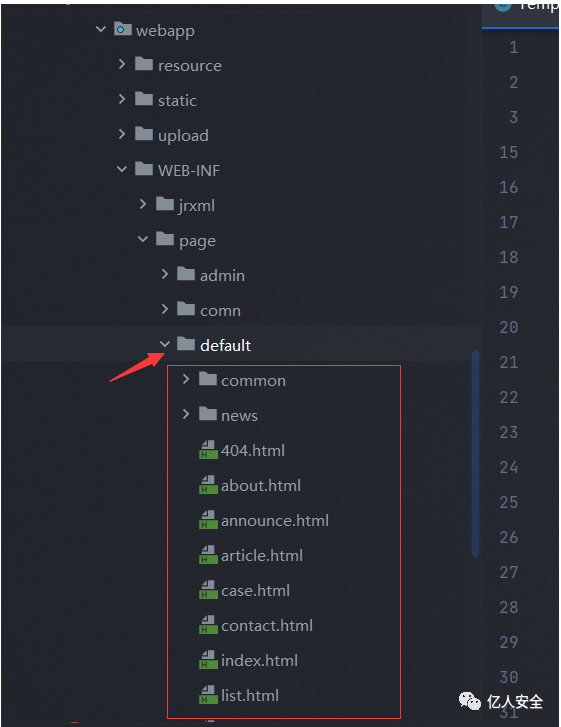Click the webapp web-module folder icon
Viewport: 561px width, 727px height.
pos(122,30)
